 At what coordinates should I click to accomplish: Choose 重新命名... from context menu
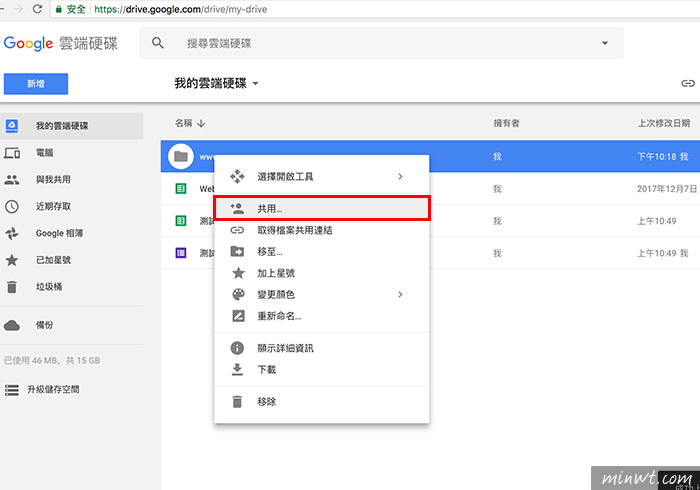tap(321, 316)
